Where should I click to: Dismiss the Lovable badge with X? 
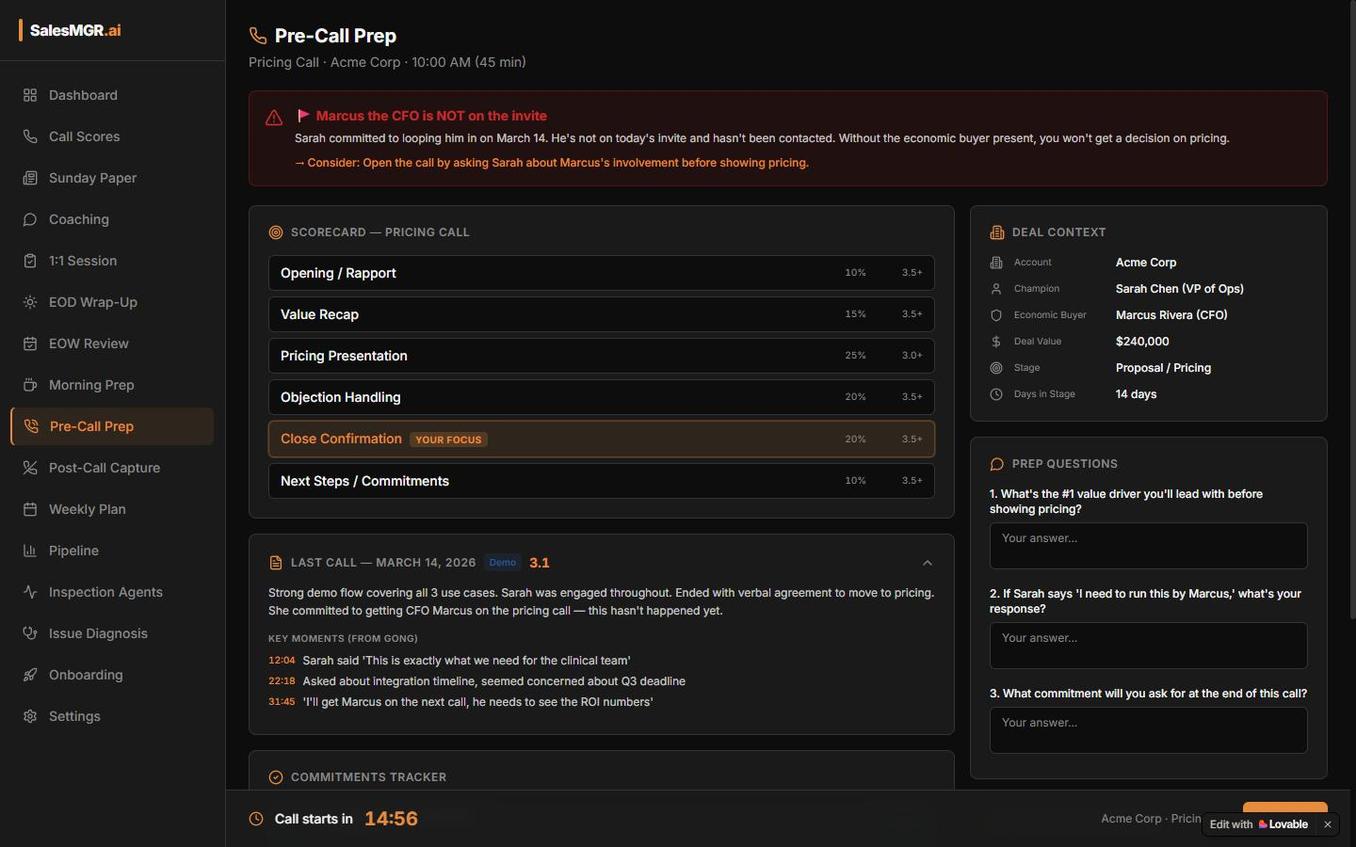[x=1328, y=825]
